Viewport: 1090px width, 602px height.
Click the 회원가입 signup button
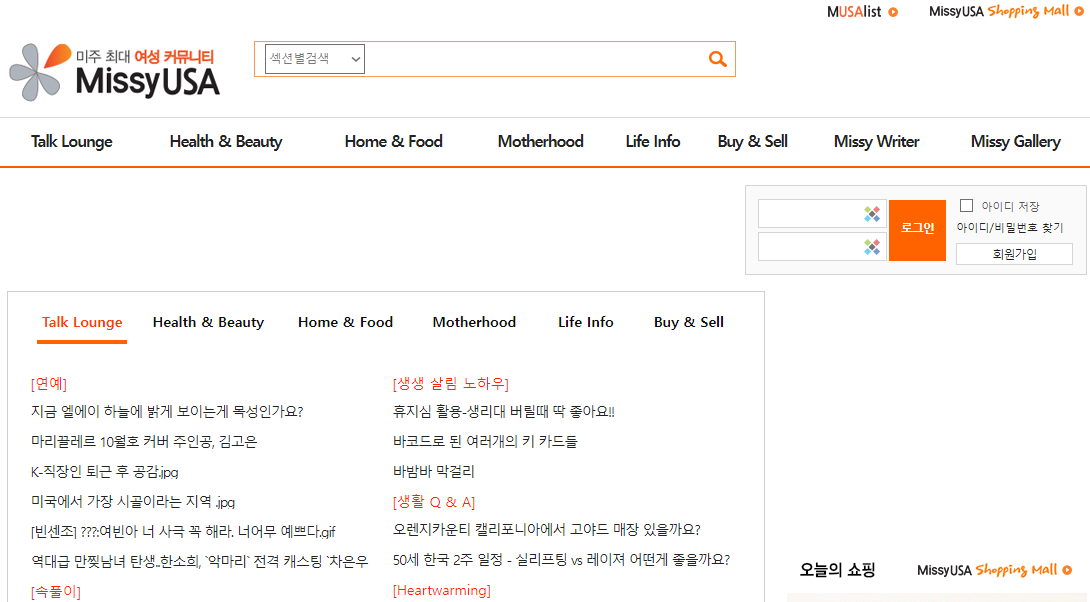[x=1014, y=253]
